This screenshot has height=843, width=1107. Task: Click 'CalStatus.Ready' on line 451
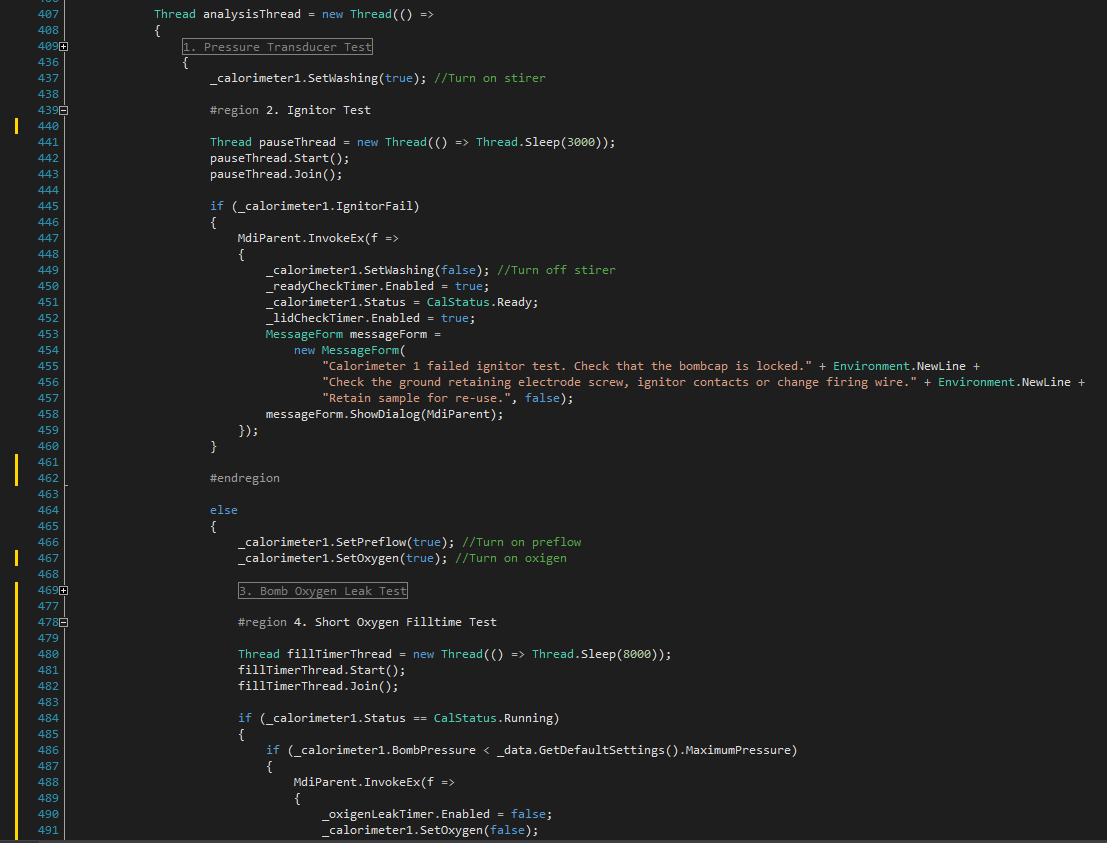(x=479, y=302)
